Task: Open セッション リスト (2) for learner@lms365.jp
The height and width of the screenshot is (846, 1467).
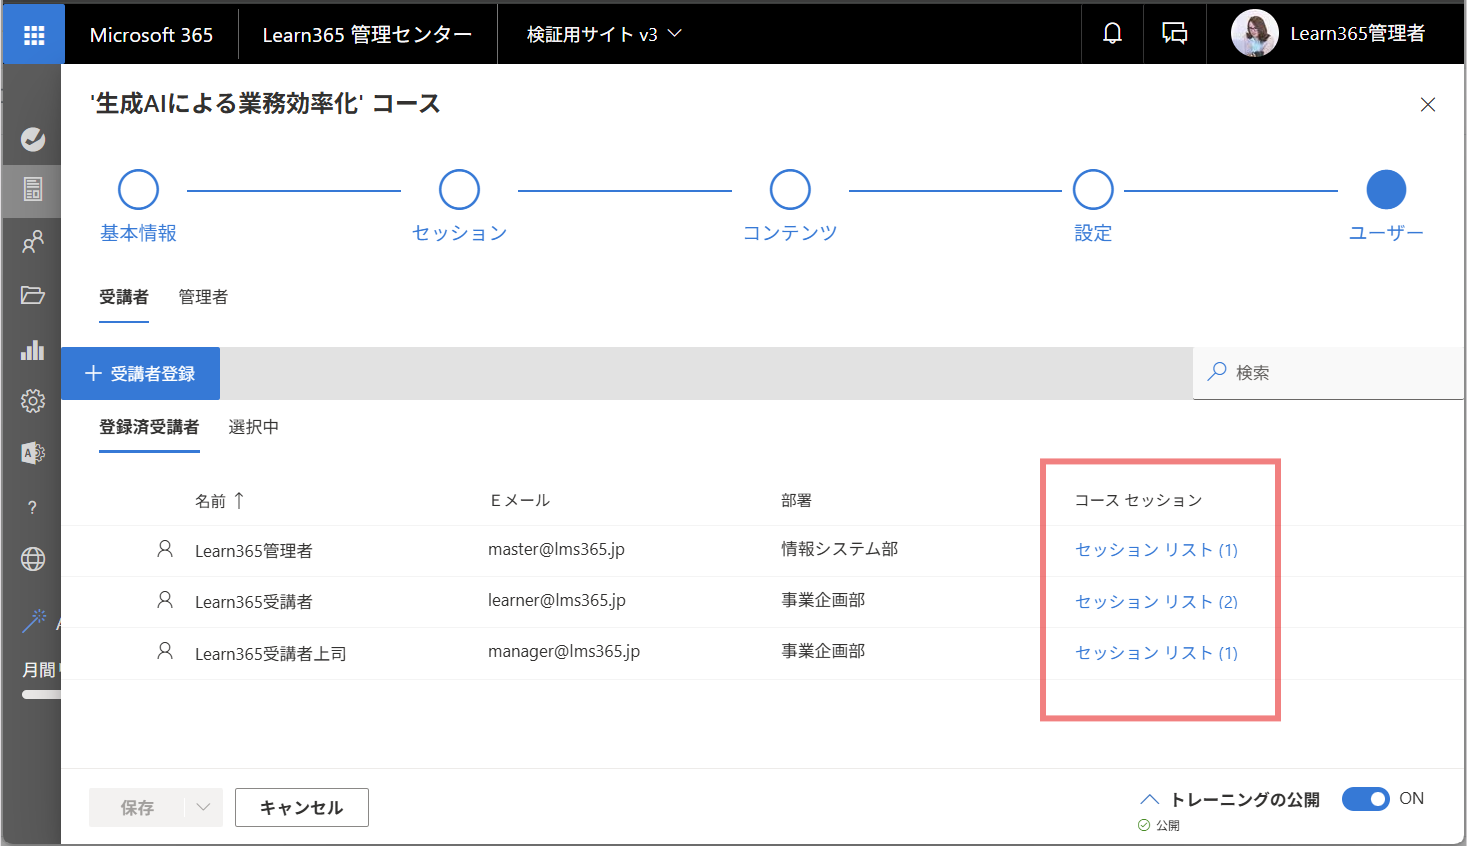Action: (x=1156, y=602)
